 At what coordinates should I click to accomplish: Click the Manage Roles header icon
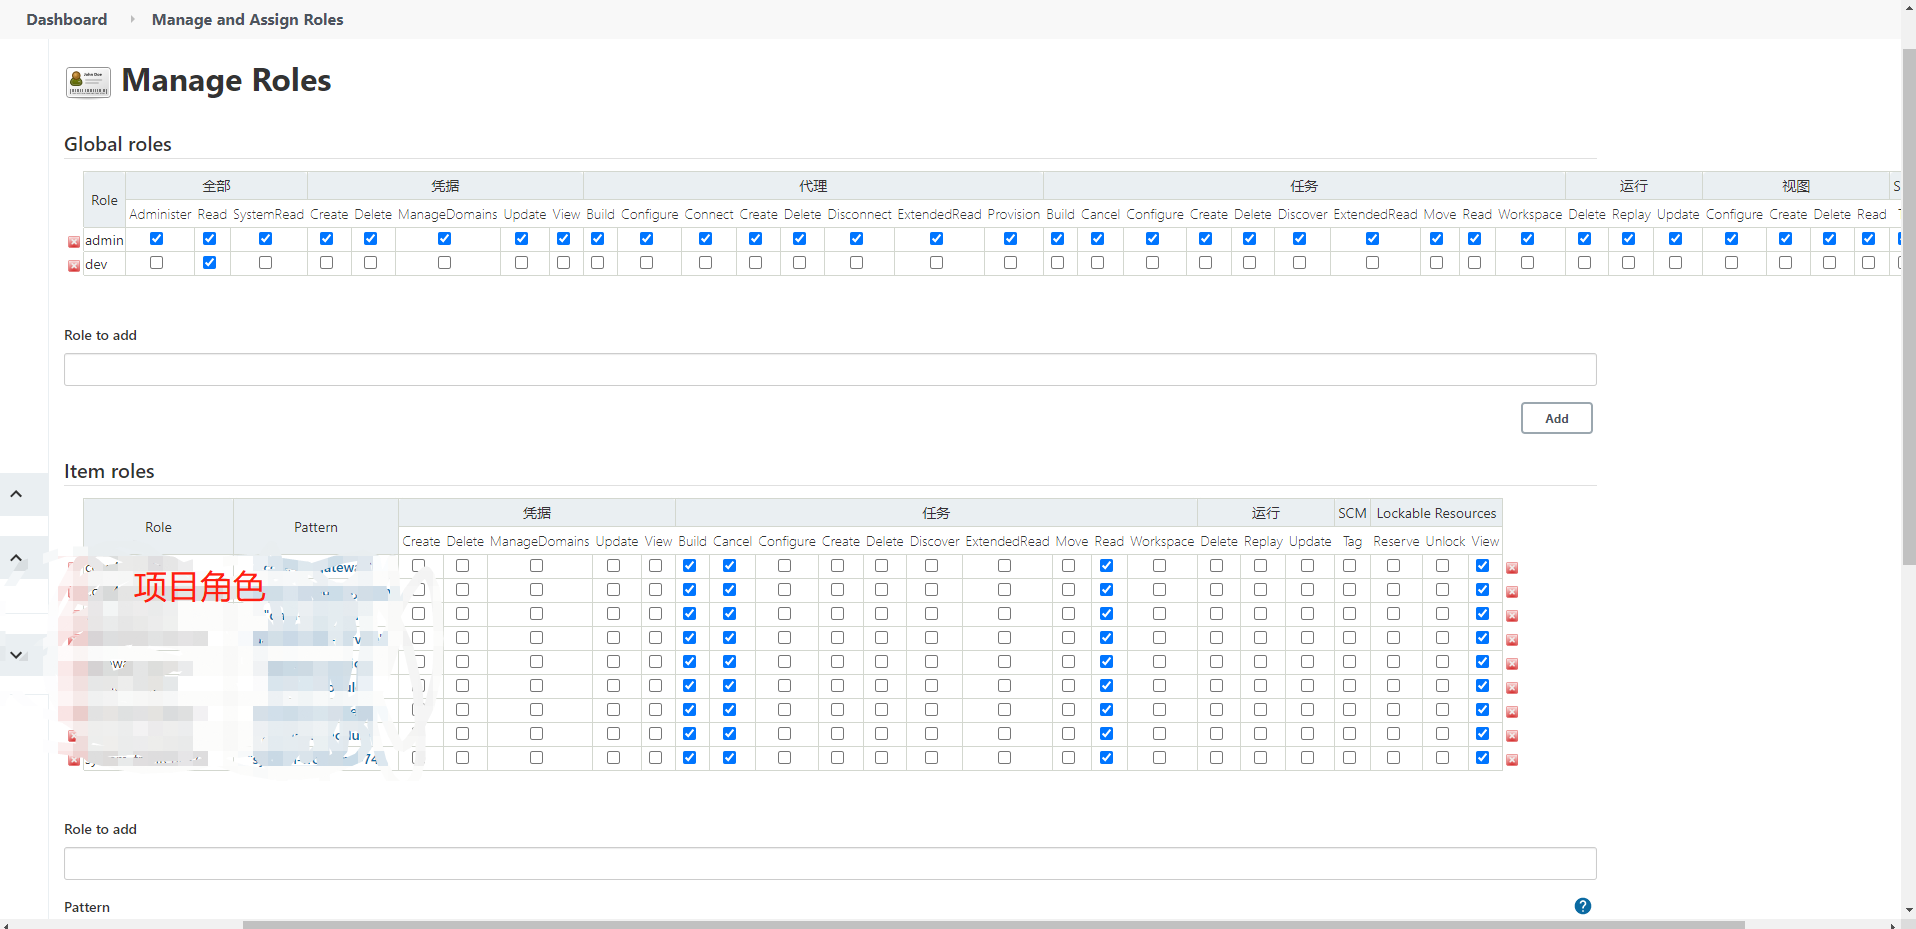88,82
